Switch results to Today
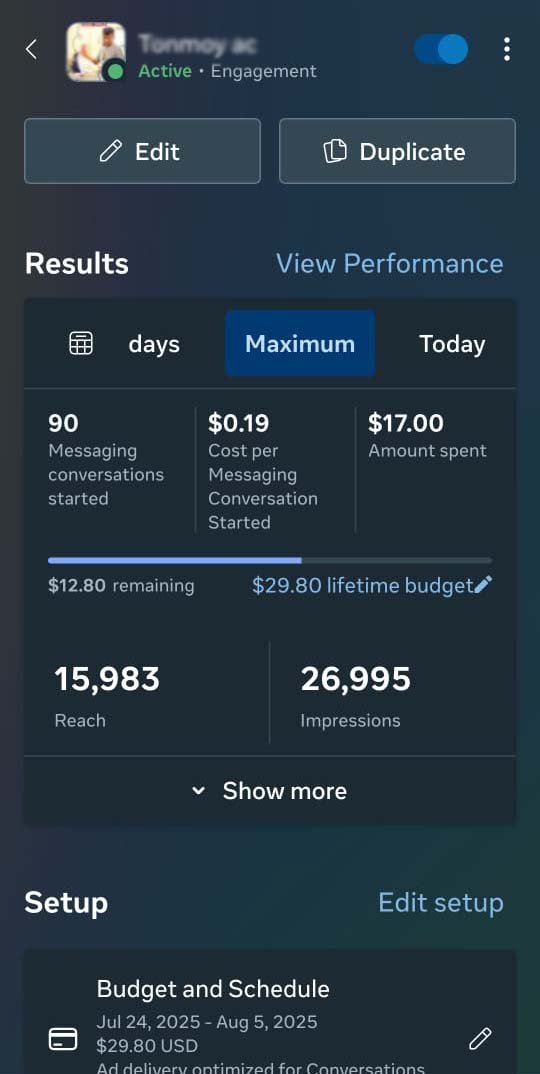Image resolution: width=540 pixels, height=1074 pixels. [x=452, y=344]
